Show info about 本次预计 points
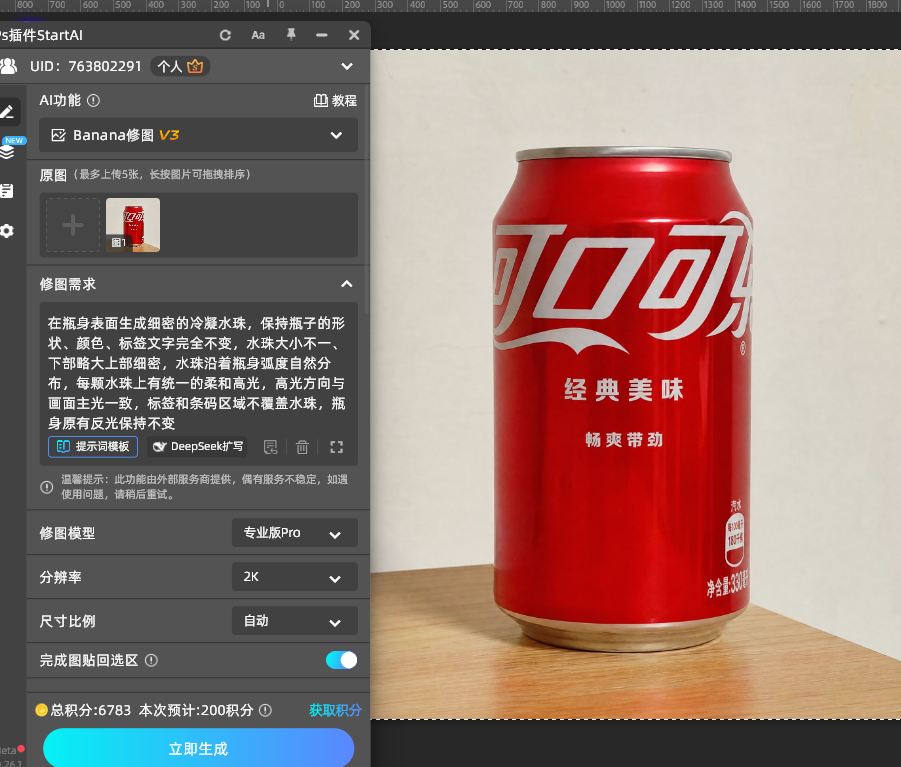The height and width of the screenshot is (767, 901). tap(265, 710)
